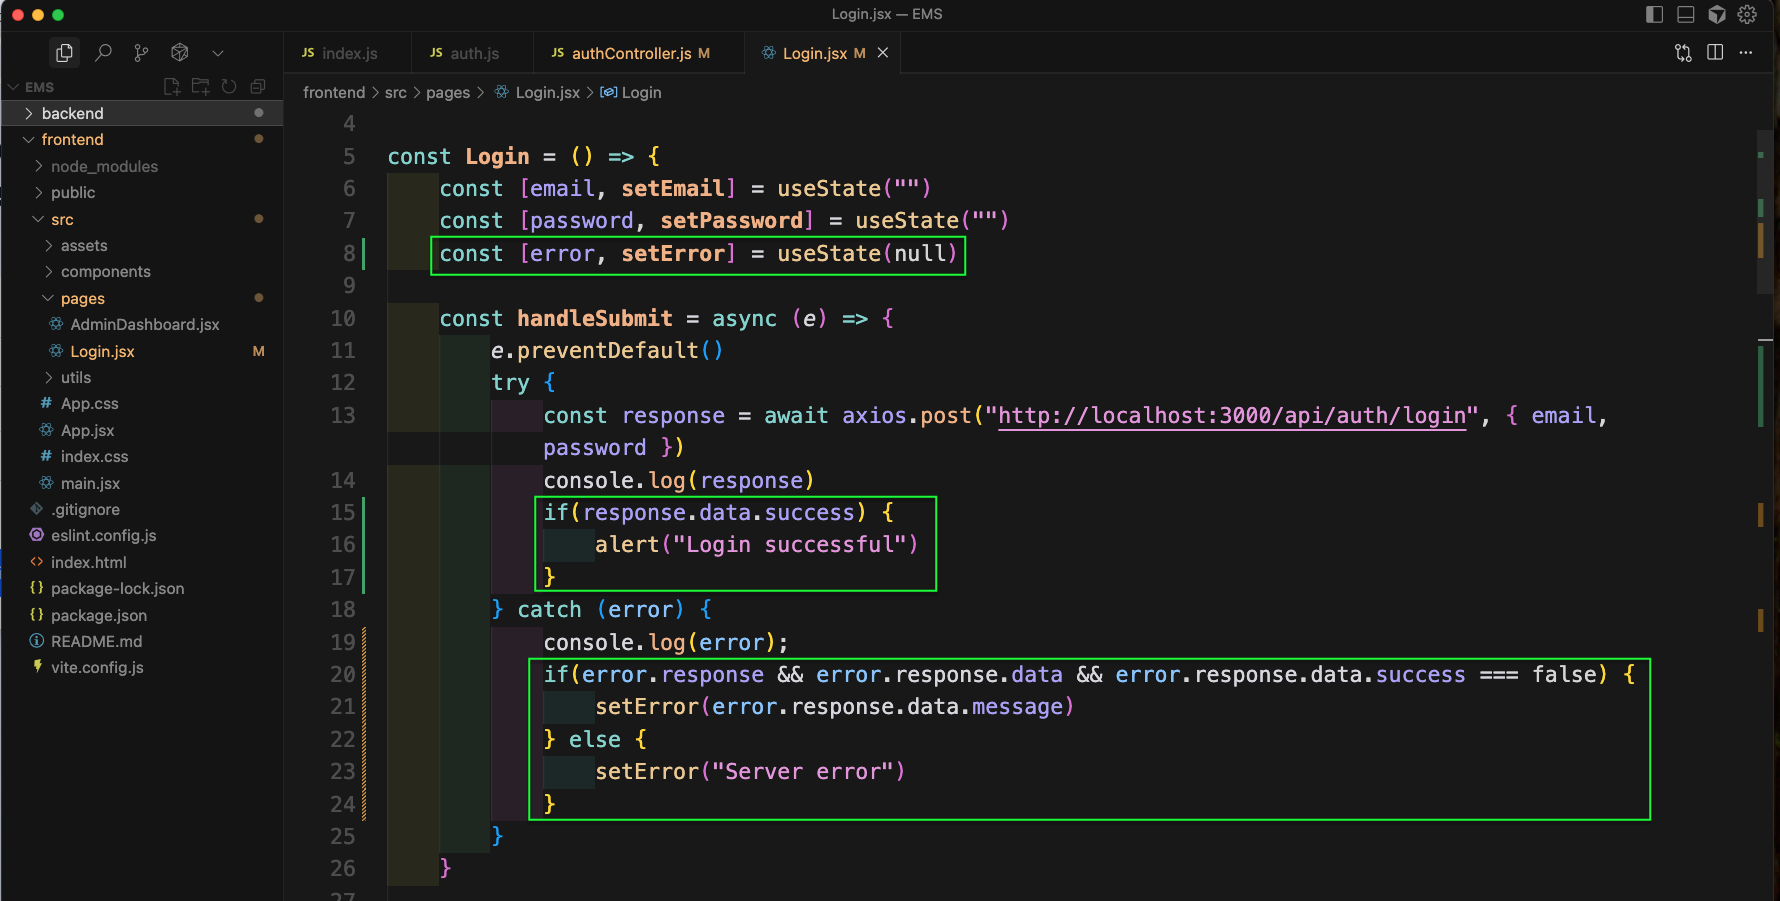Click the New File icon in explorer header
The height and width of the screenshot is (901, 1780).
[x=172, y=87]
